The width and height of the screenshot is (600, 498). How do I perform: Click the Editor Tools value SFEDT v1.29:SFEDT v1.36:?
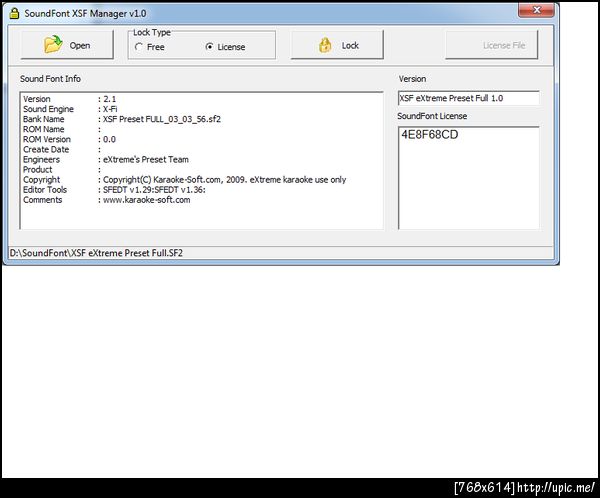154,190
